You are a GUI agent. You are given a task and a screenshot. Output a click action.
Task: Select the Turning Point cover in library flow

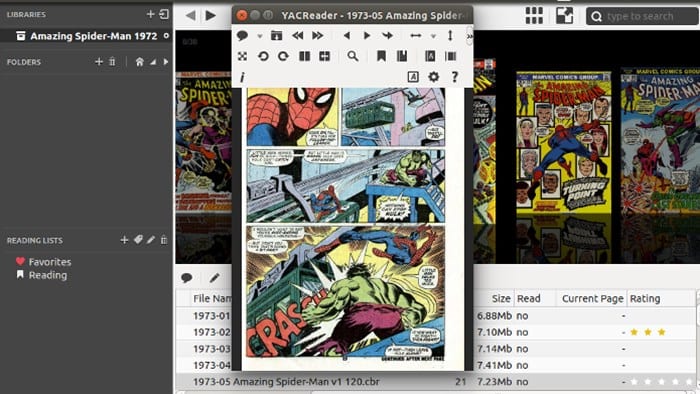[563, 142]
